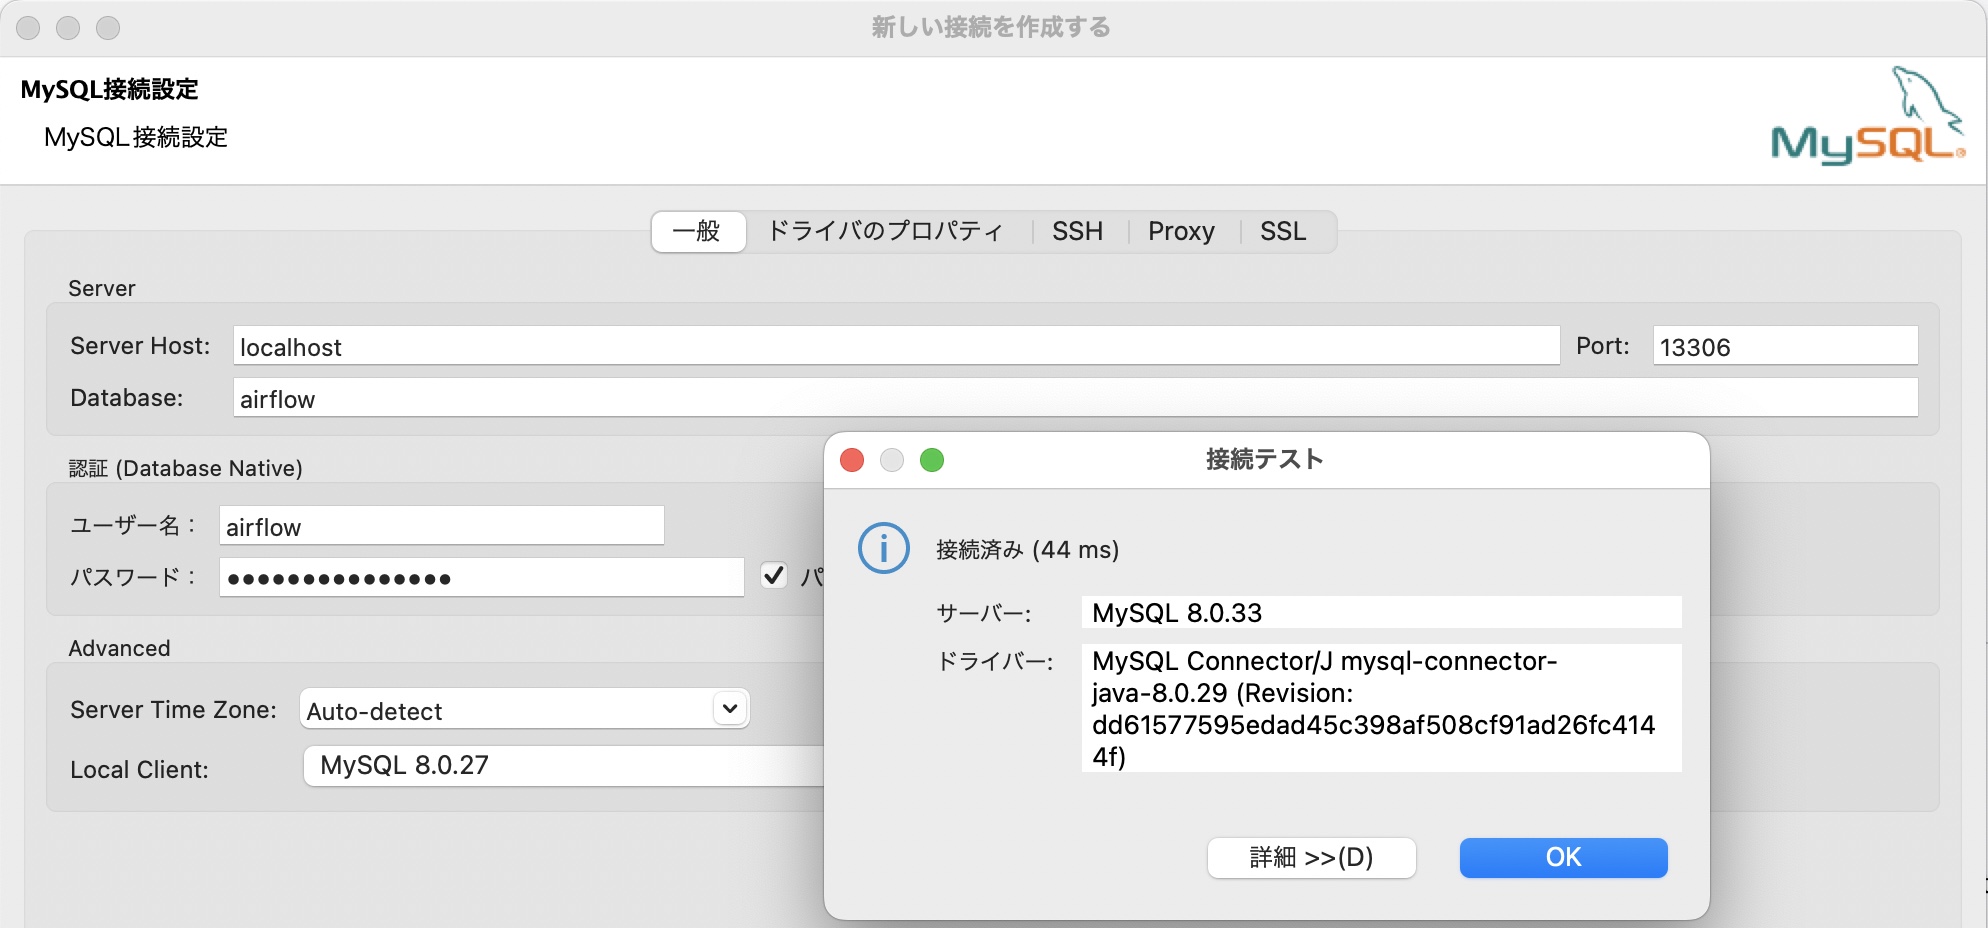The height and width of the screenshot is (928, 1988).
Task: Click the ユーザー名 input field
Action: coord(441,526)
